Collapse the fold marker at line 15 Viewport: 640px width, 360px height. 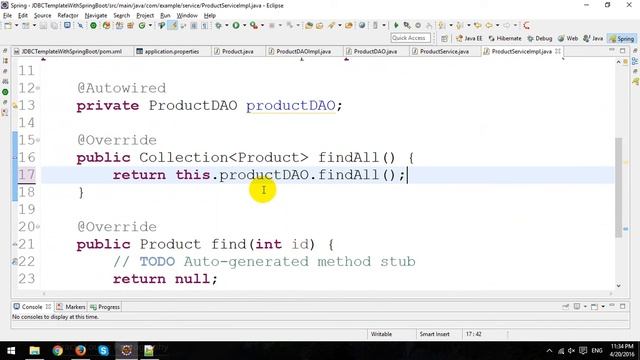38,140
